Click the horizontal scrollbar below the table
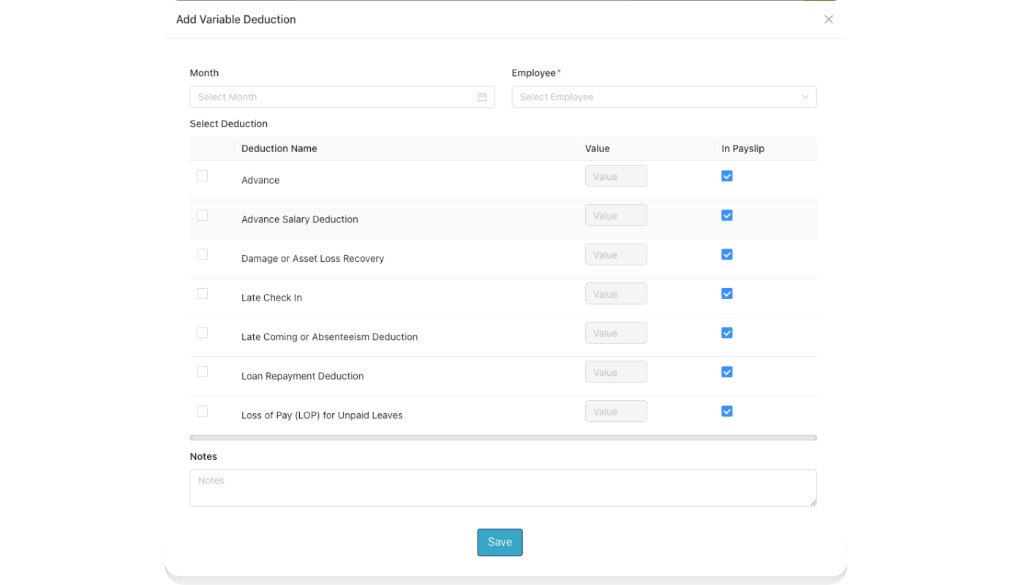1024x585 pixels. (500, 437)
